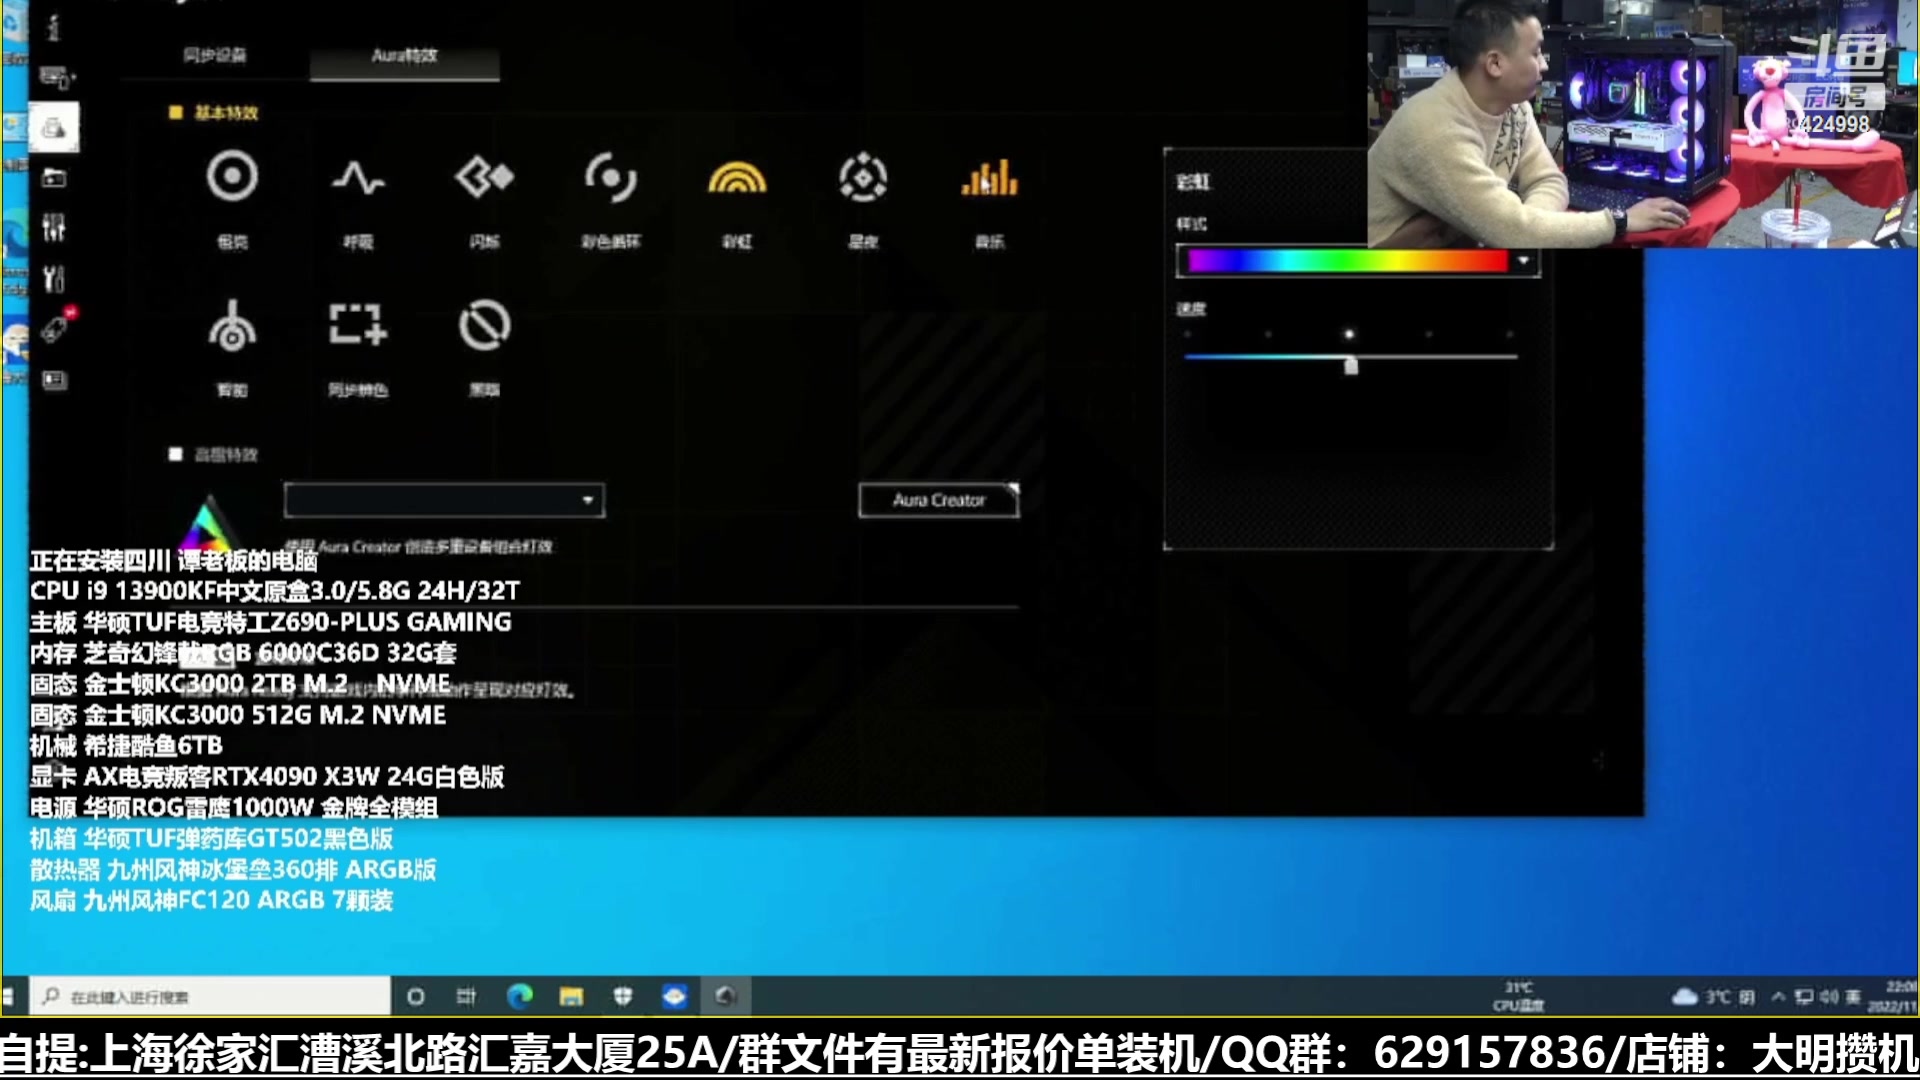Select the Basic Effects (基本特效) radio option
Viewport: 1920px width, 1080px height.
pyautogui.click(x=176, y=113)
